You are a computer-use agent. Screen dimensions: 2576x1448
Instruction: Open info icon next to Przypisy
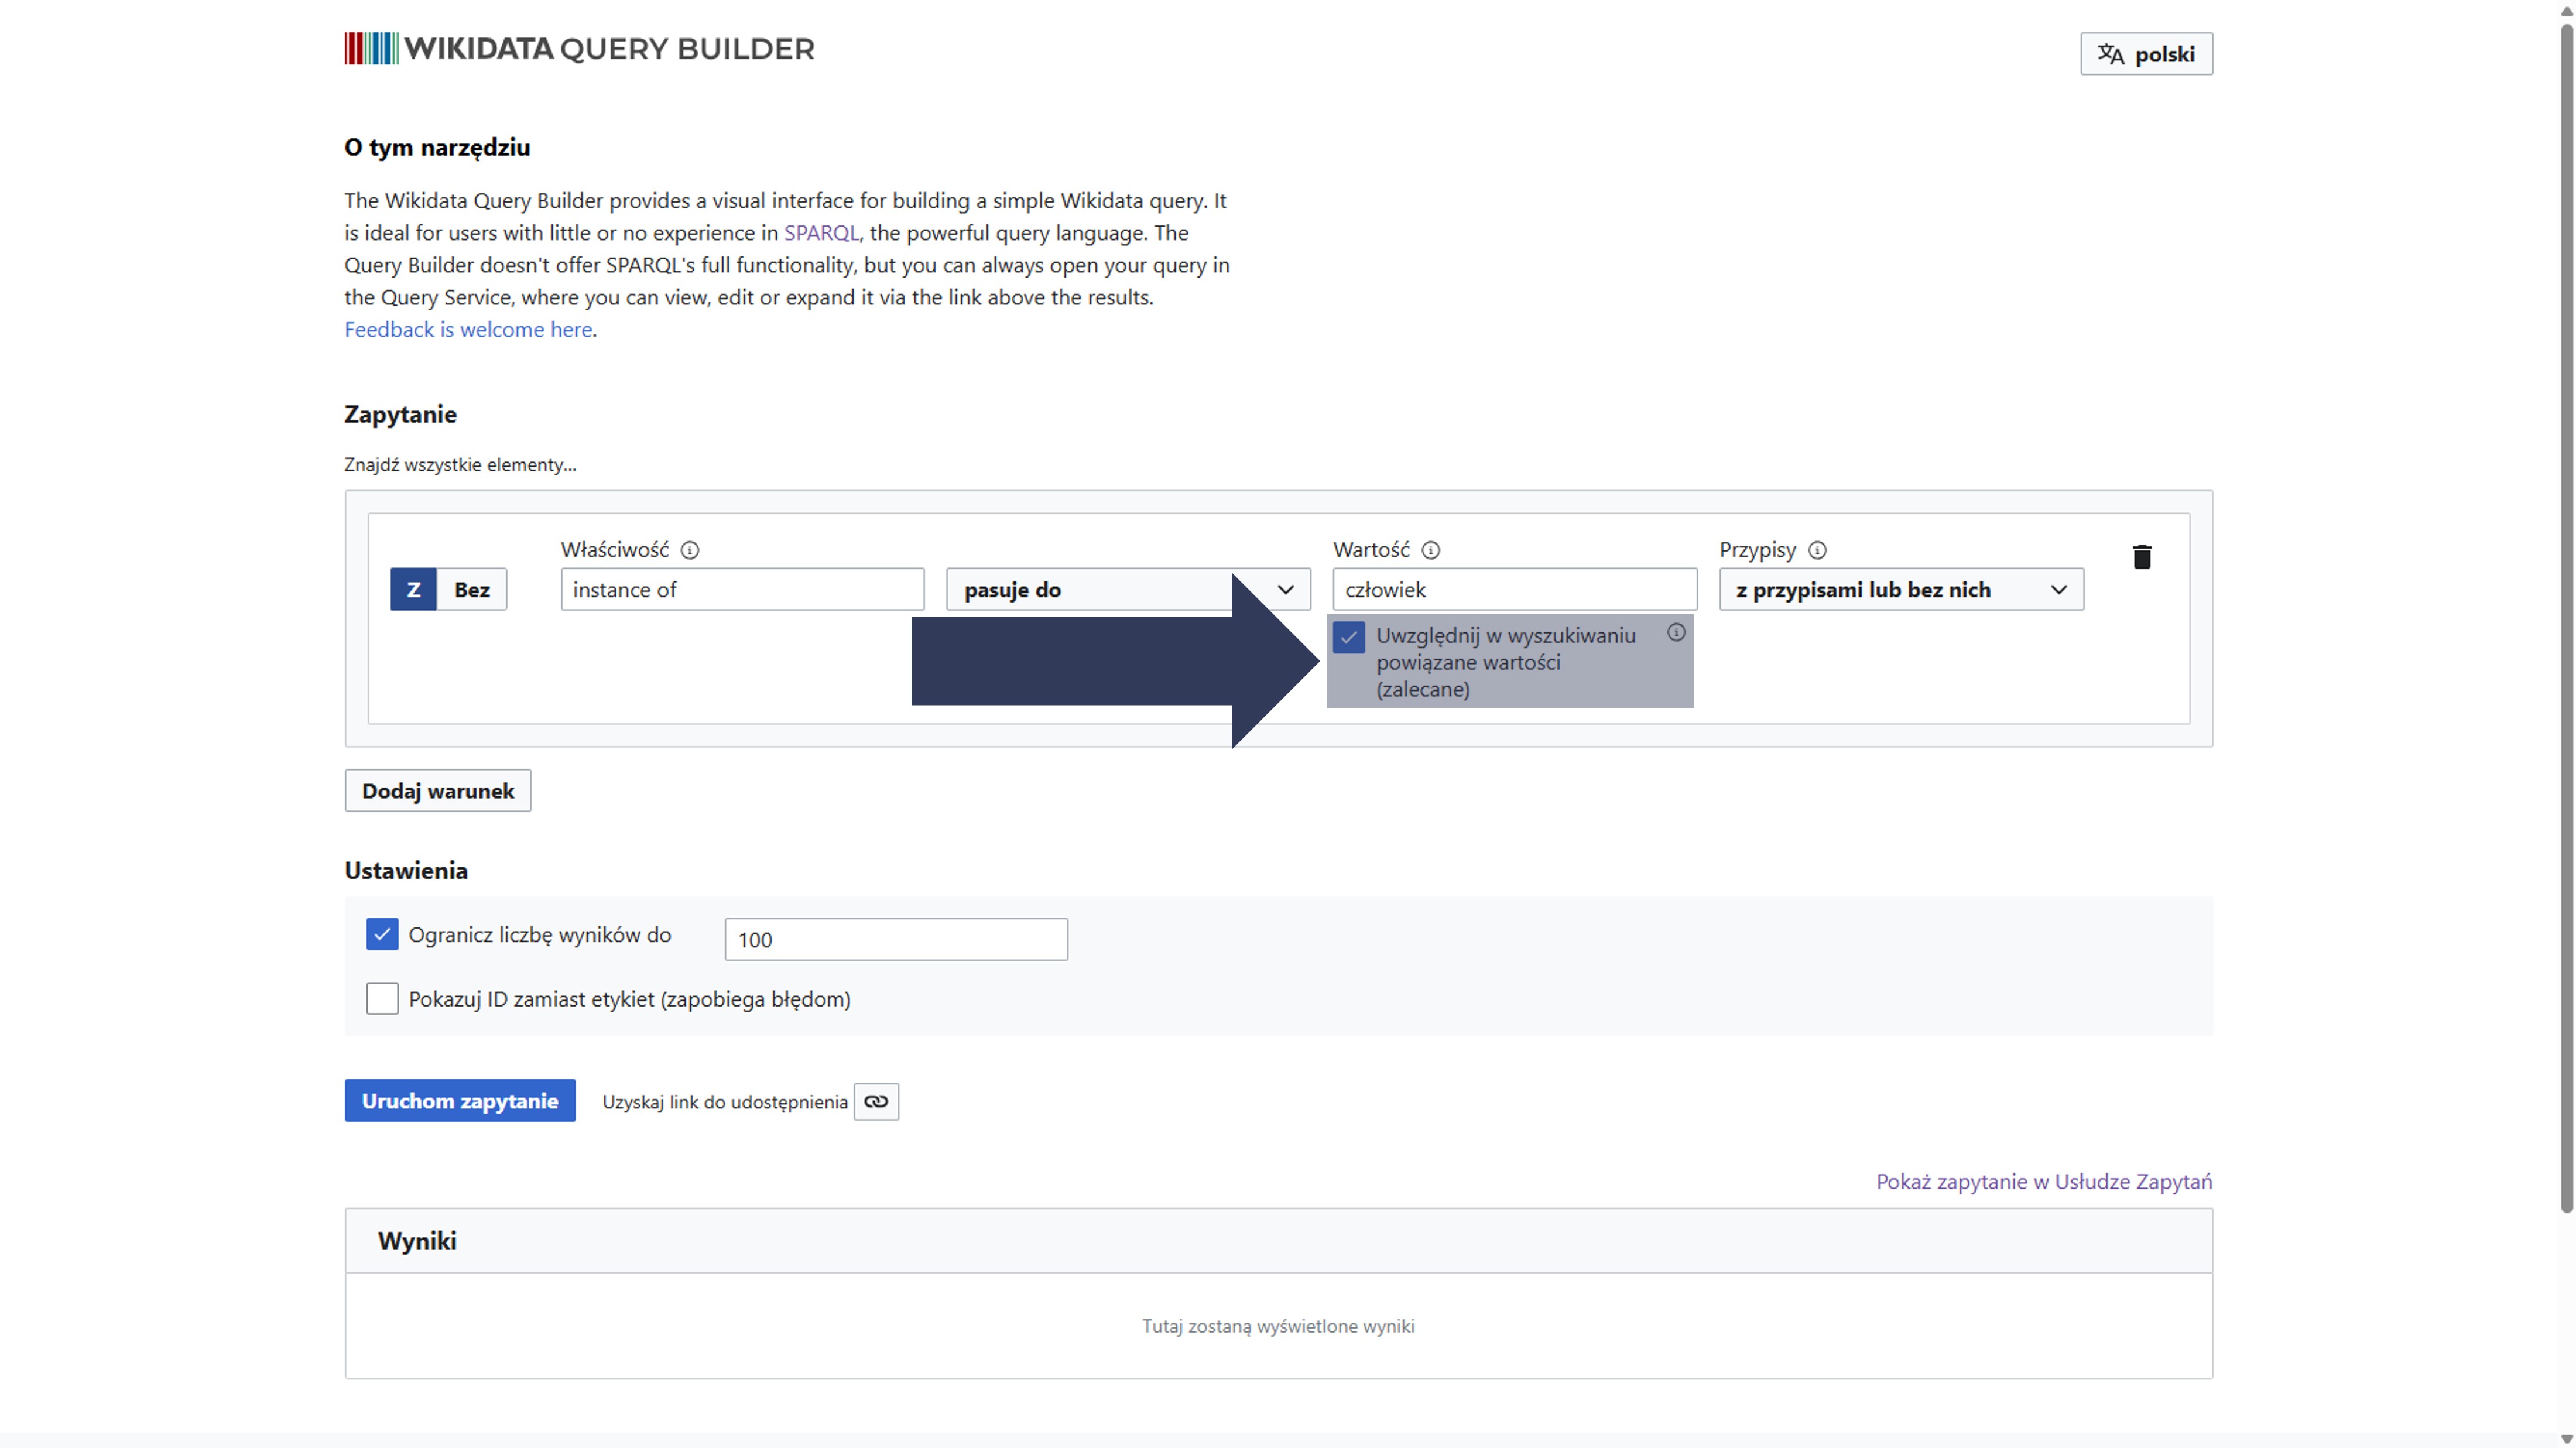[1818, 550]
